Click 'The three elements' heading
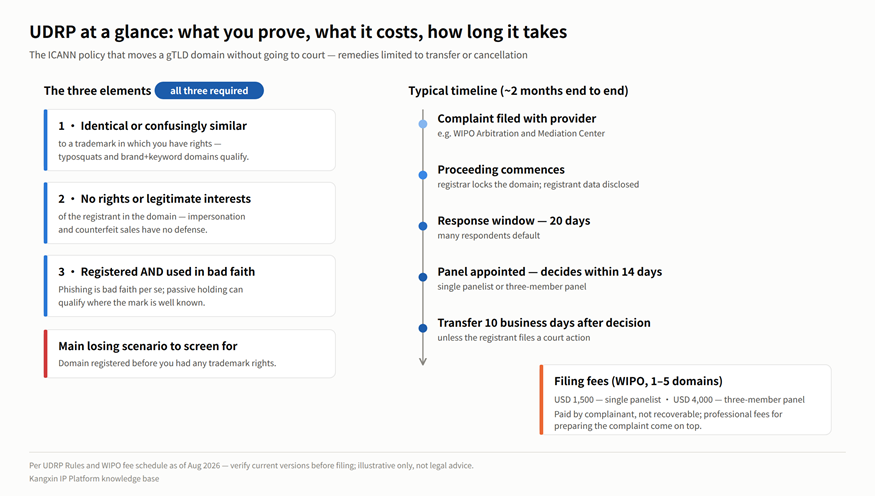Viewport: 875px width, 496px height. point(98,90)
